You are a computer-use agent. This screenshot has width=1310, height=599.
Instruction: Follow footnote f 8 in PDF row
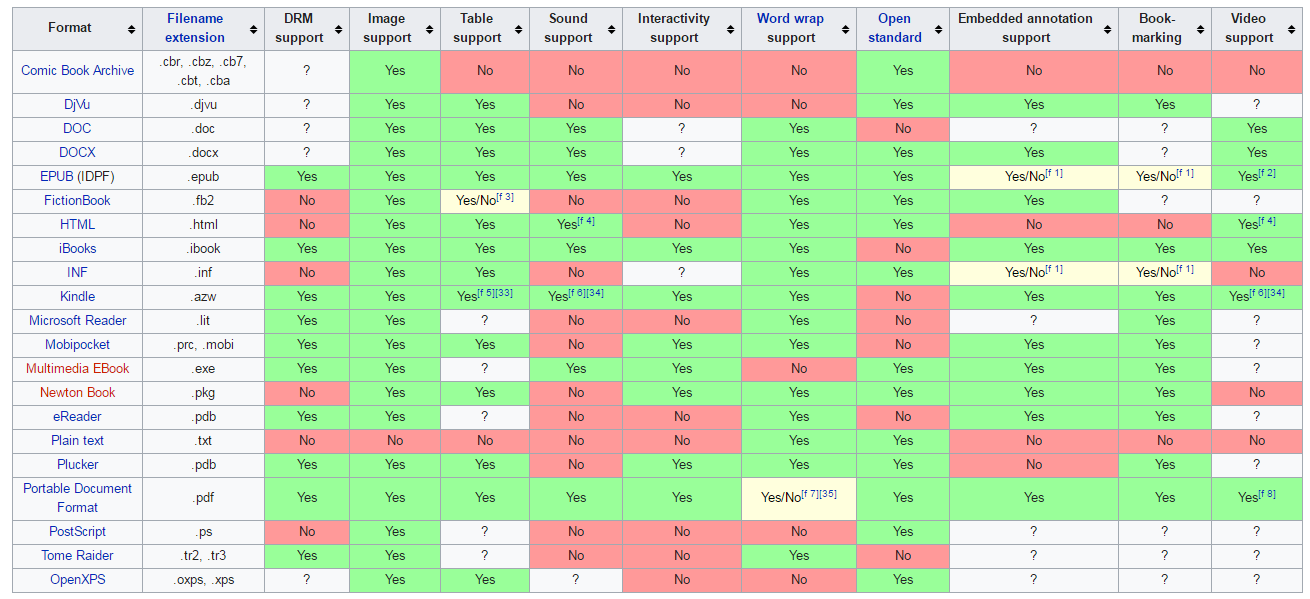[x=1266, y=494]
